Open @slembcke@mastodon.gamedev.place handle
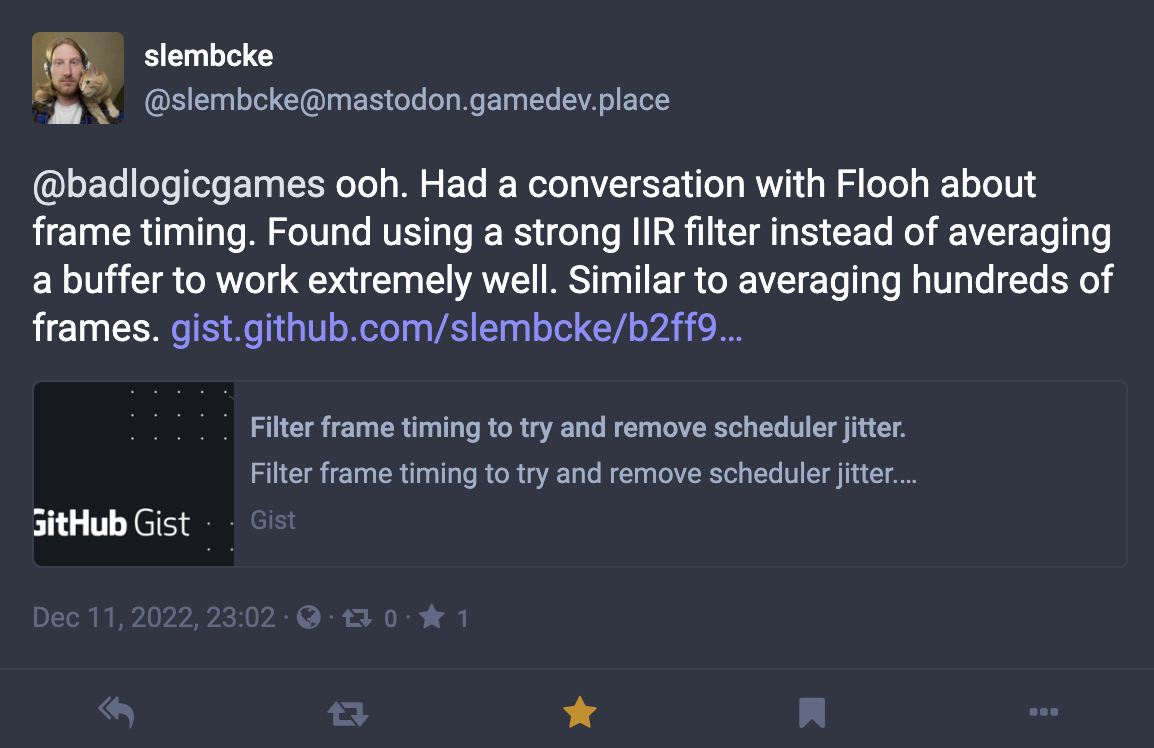1154x748 pixels. pyautogui.click(x=407, y=100)
